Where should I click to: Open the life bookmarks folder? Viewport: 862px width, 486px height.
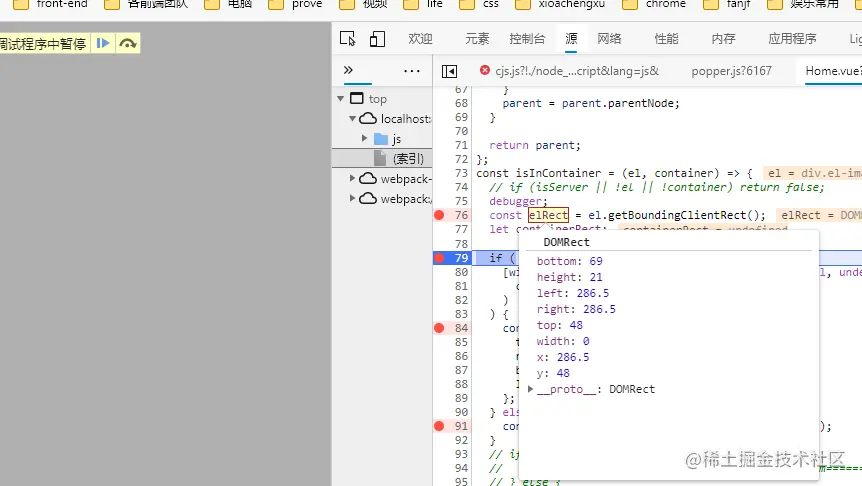coord(423,4)
